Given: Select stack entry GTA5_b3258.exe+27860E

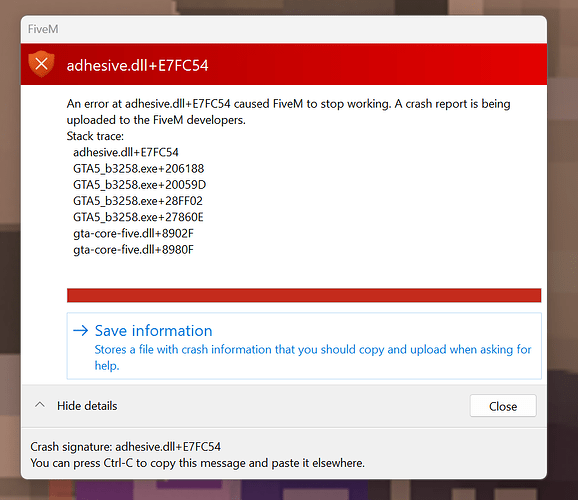Looking at the screenshot, I should (x=138, y=217).
